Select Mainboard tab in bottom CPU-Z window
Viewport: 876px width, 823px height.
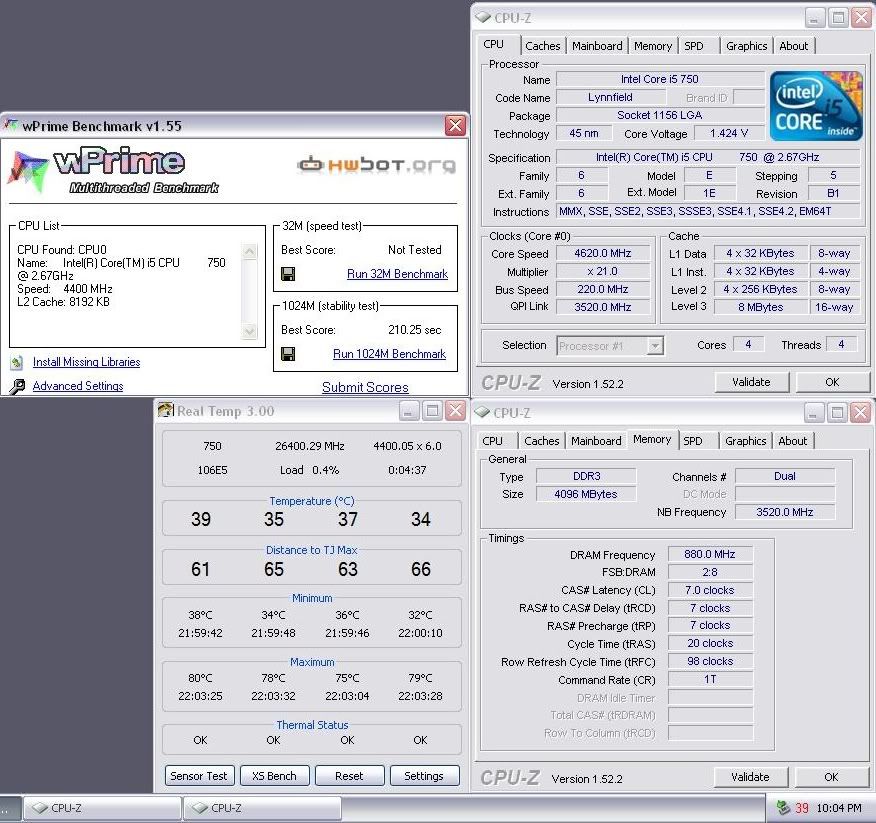coord(596,441)
